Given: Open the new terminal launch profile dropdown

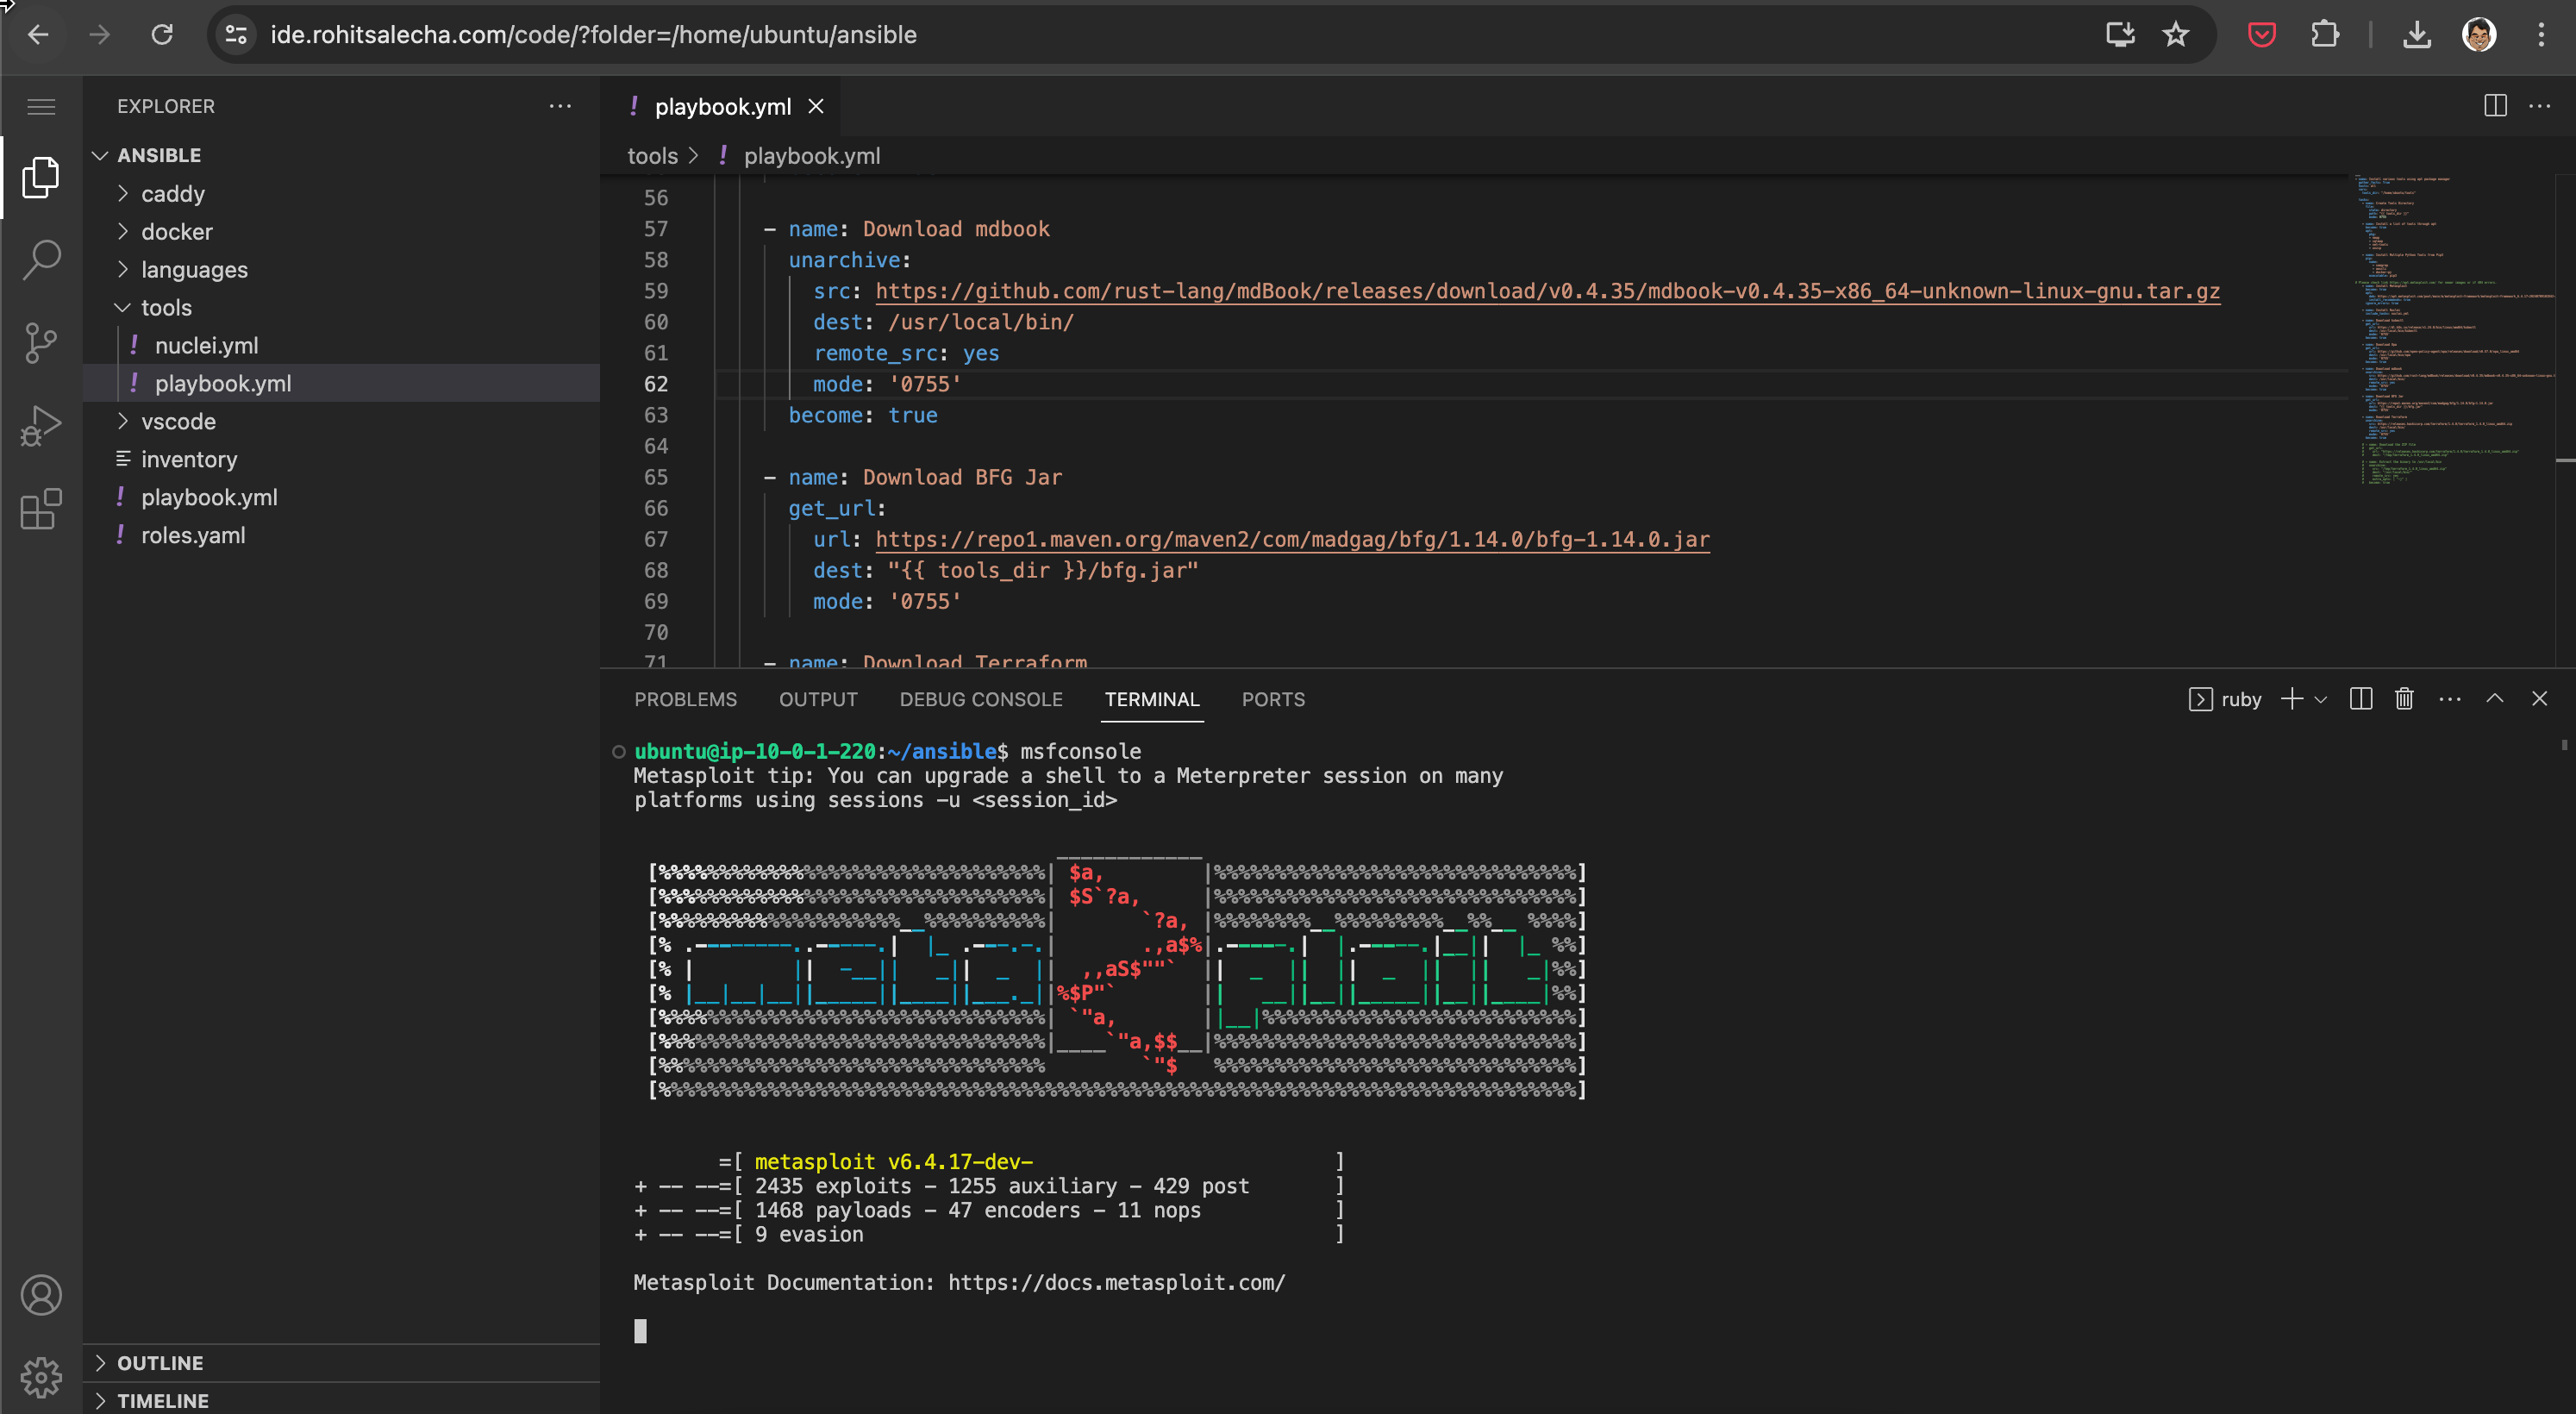Looking at the screenshot, I should click(x=2321, y=700).
